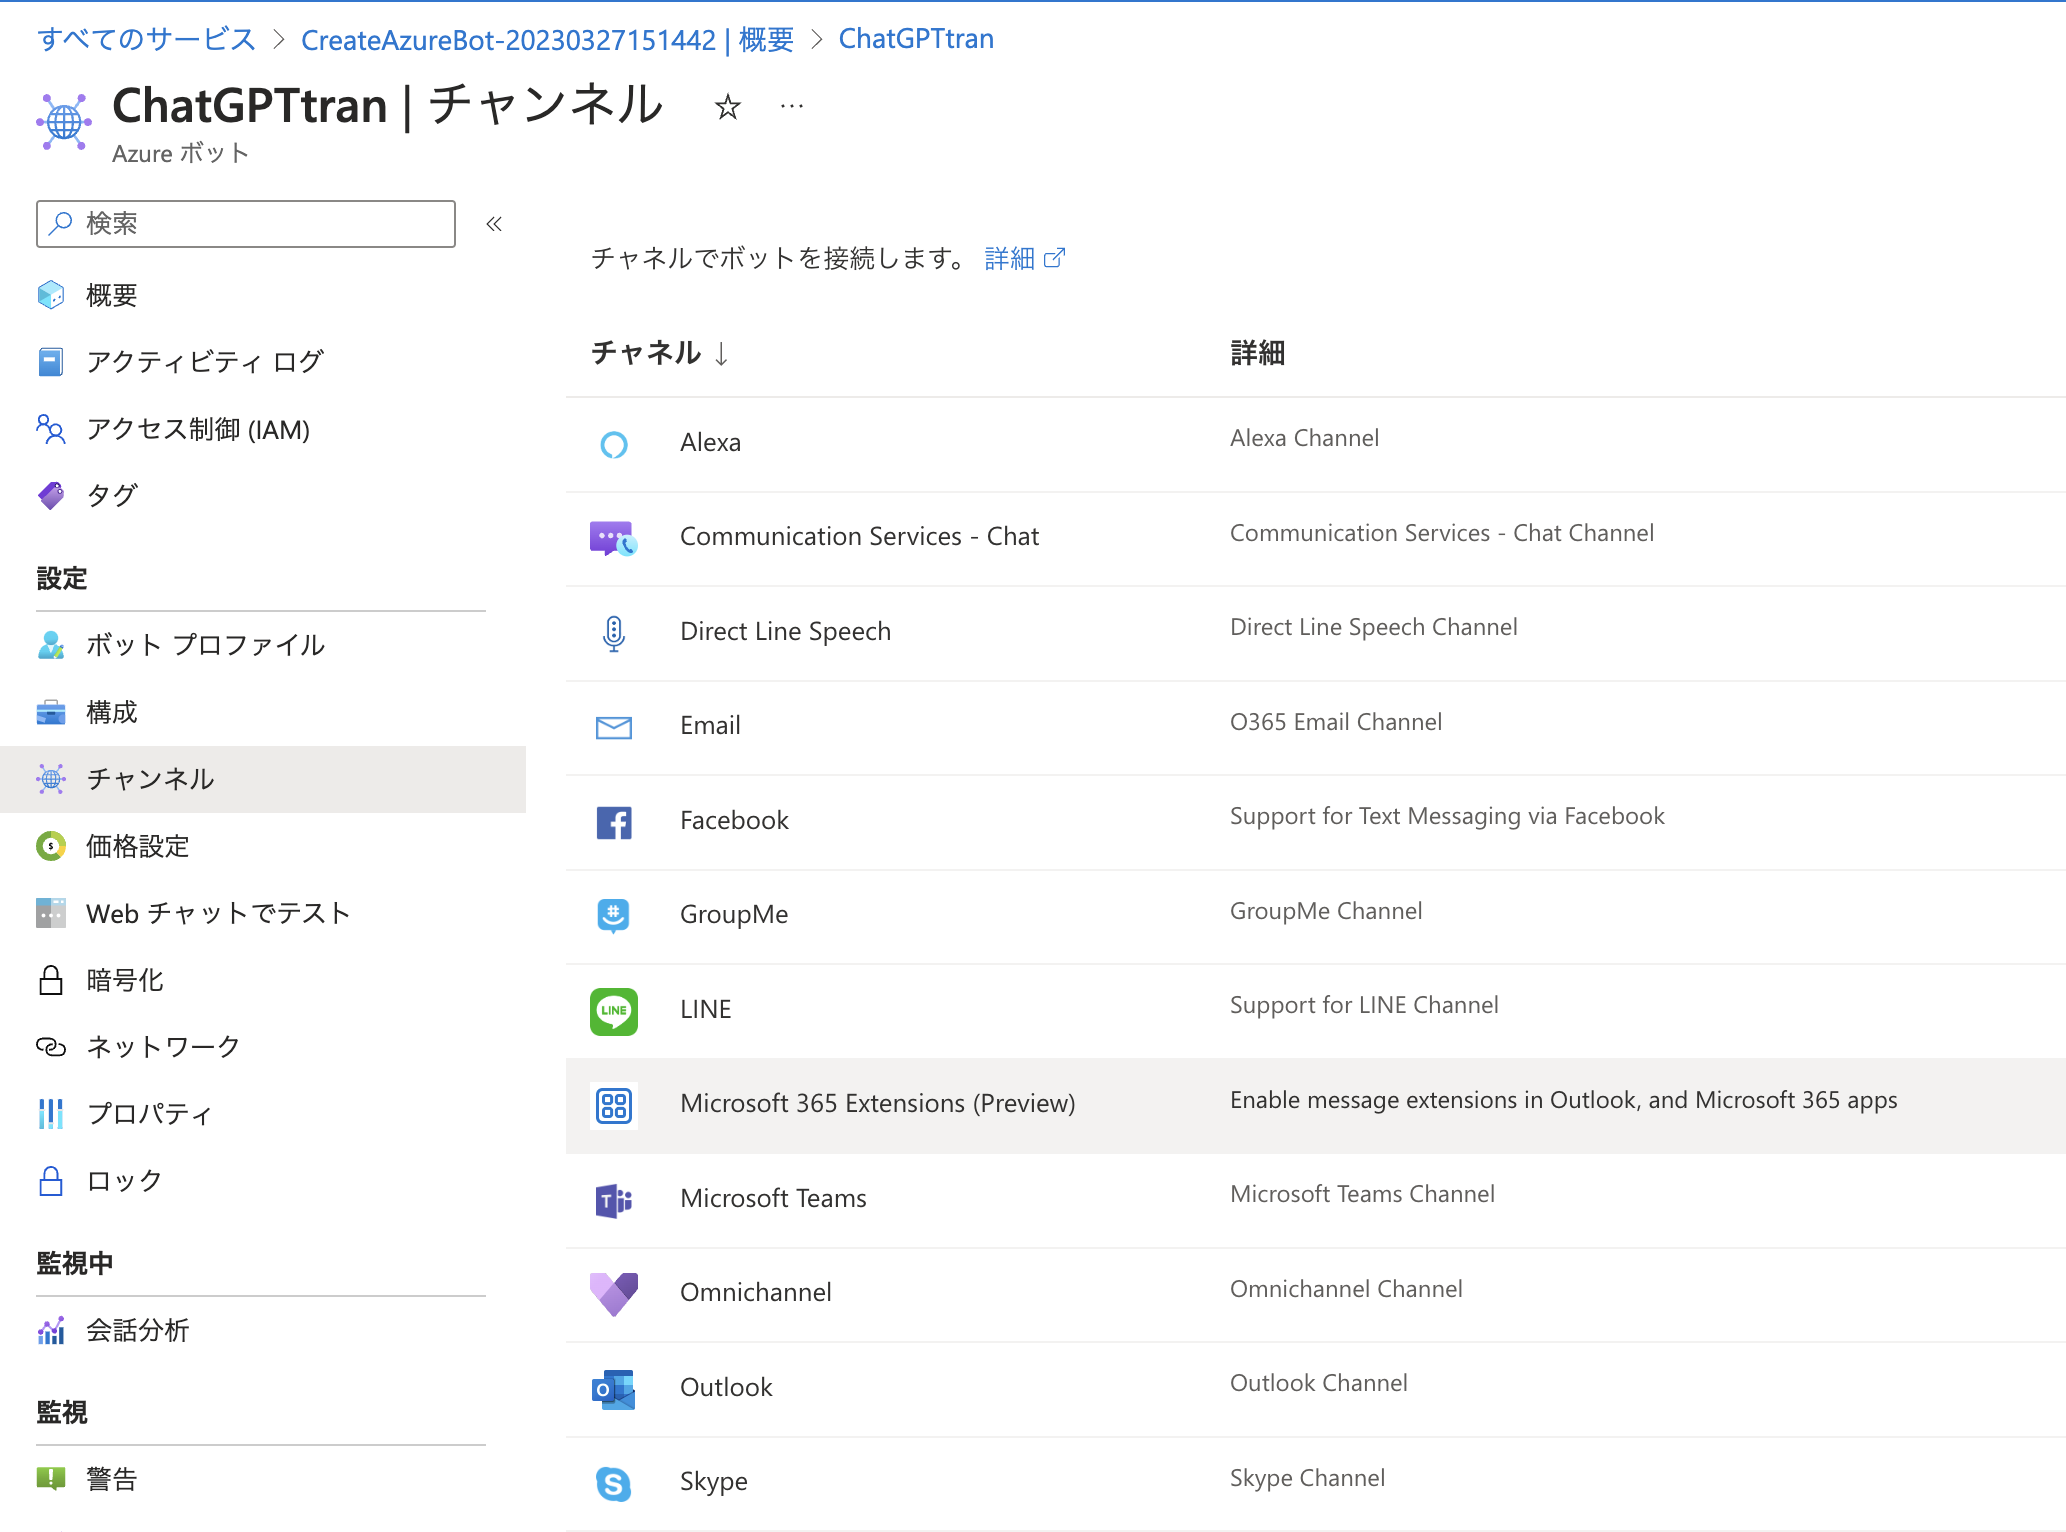The height and width of the screenshot is (1532, 2066).
Task: Go to すべてのサービス breadcrumb link
Action: click(x=146, y=39)
